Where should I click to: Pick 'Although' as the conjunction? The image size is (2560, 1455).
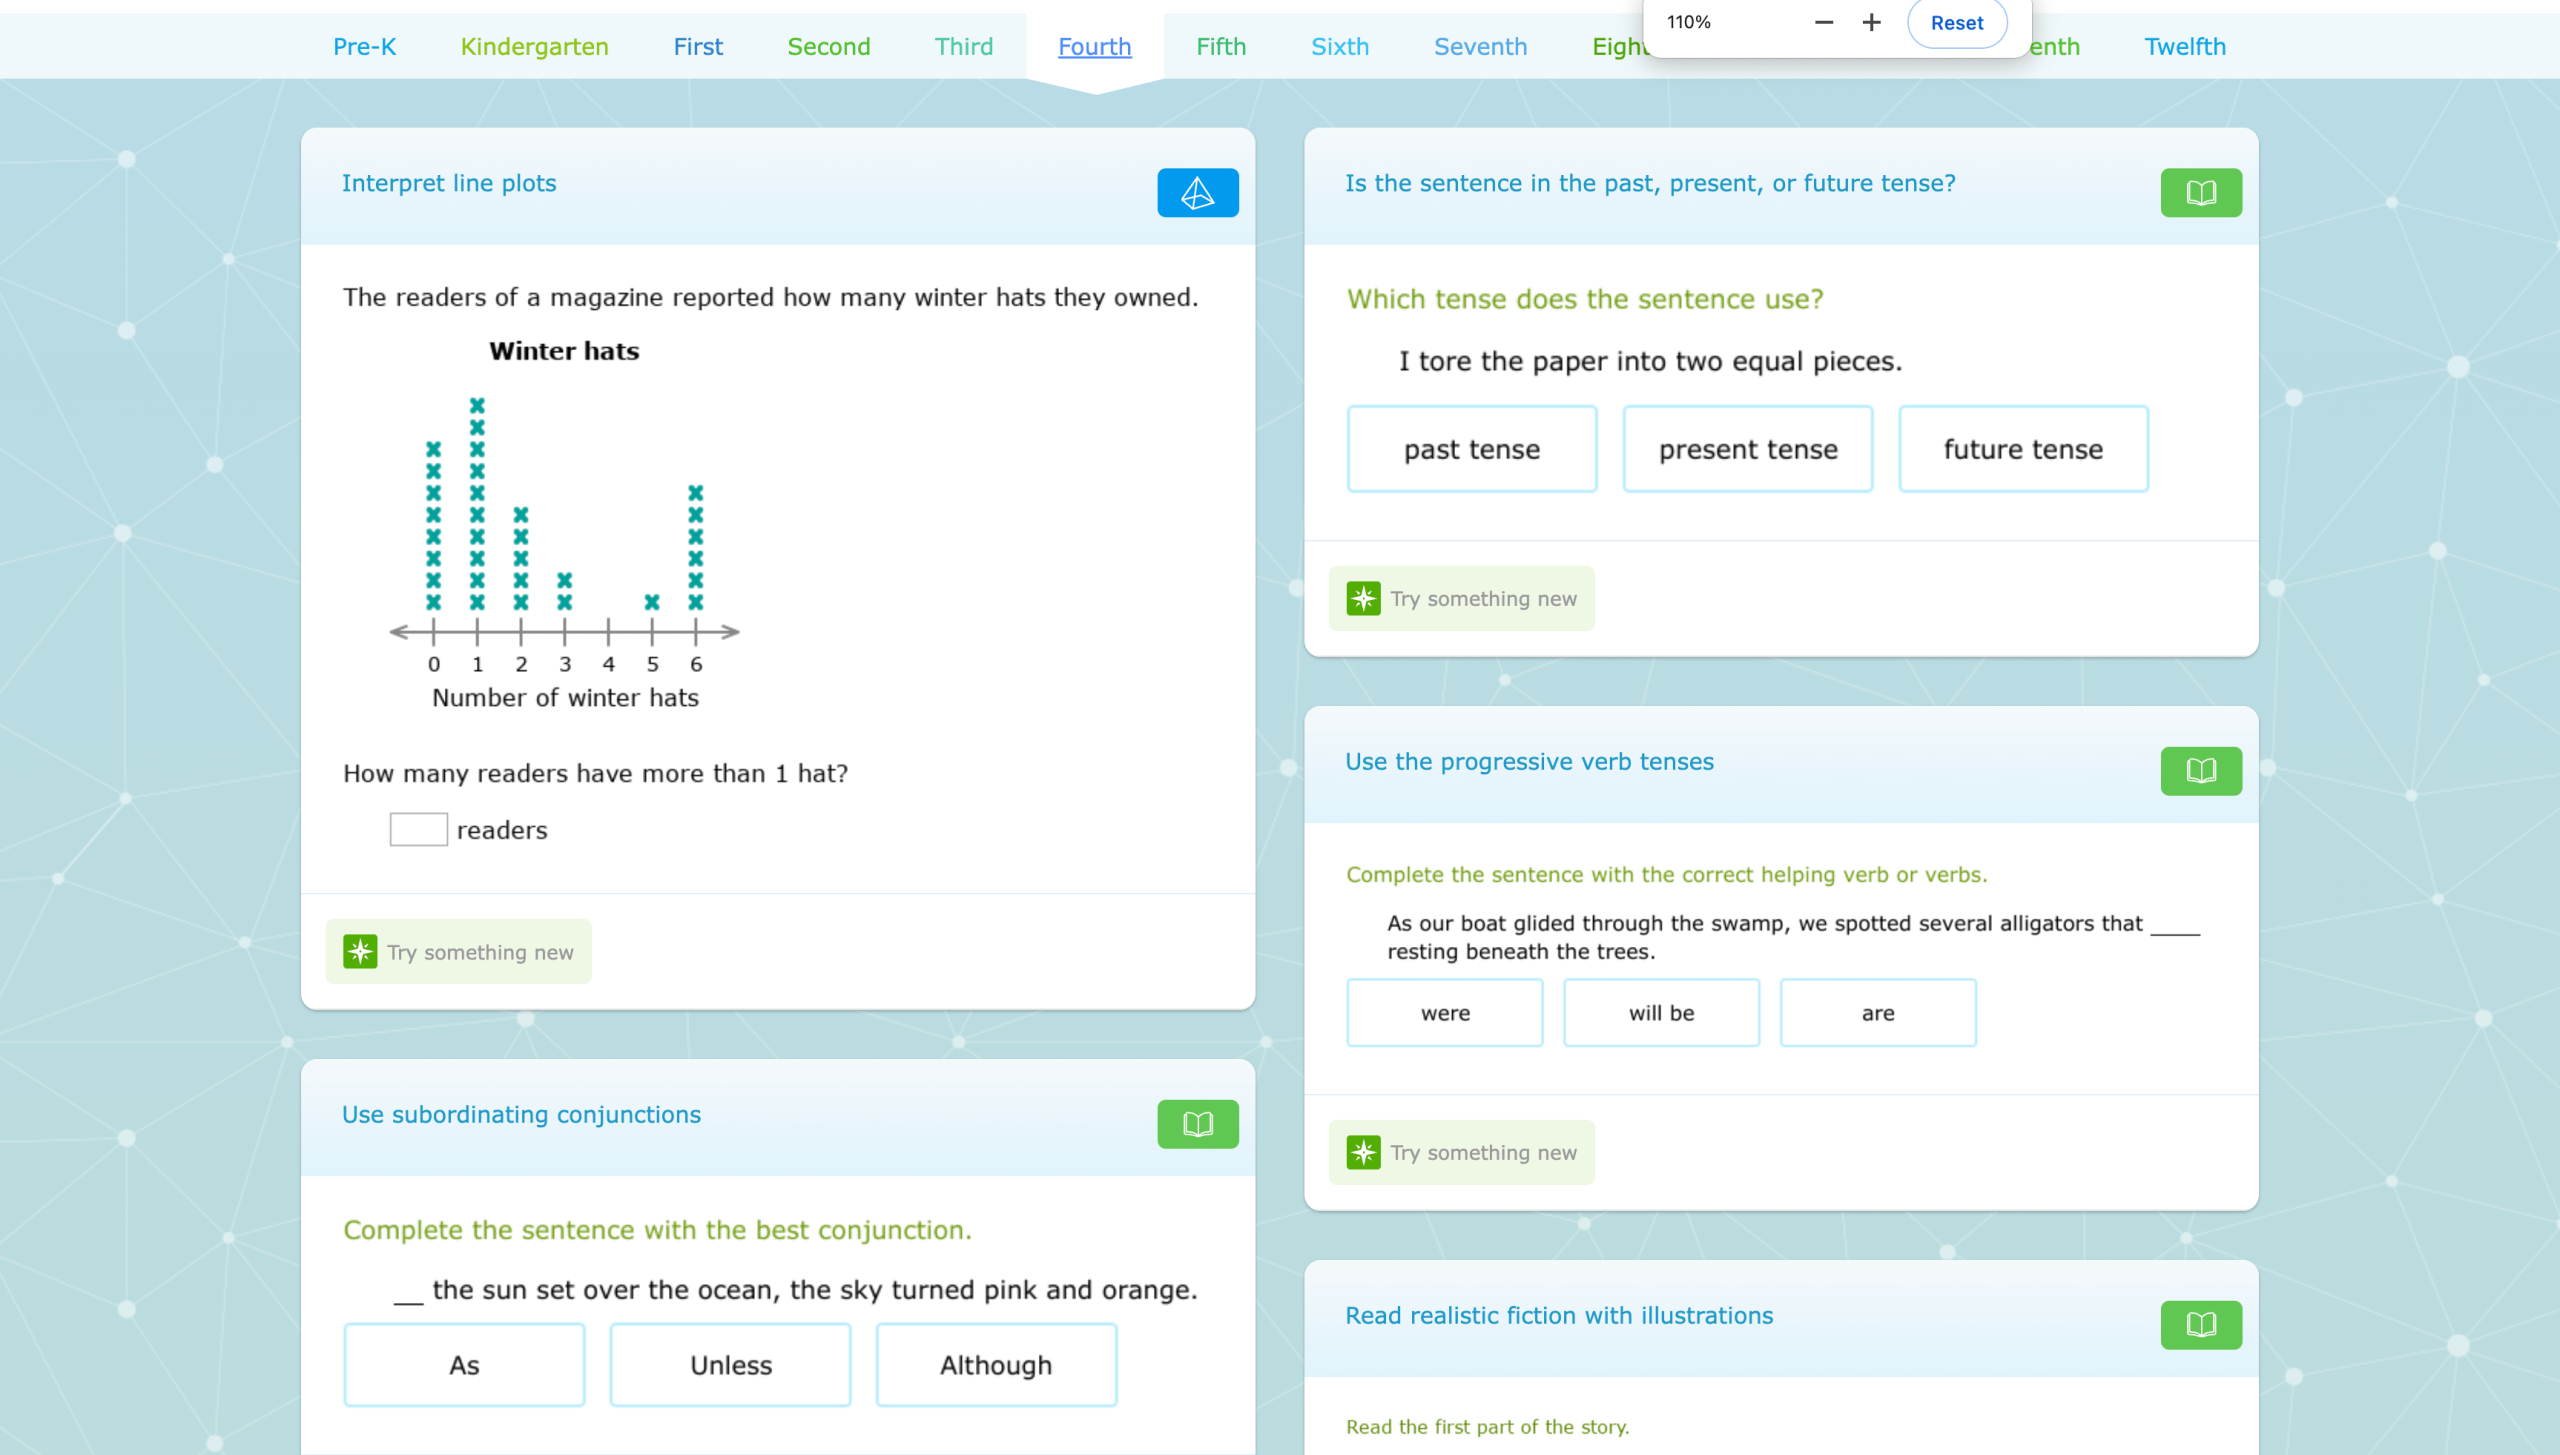click(995, 1364)
